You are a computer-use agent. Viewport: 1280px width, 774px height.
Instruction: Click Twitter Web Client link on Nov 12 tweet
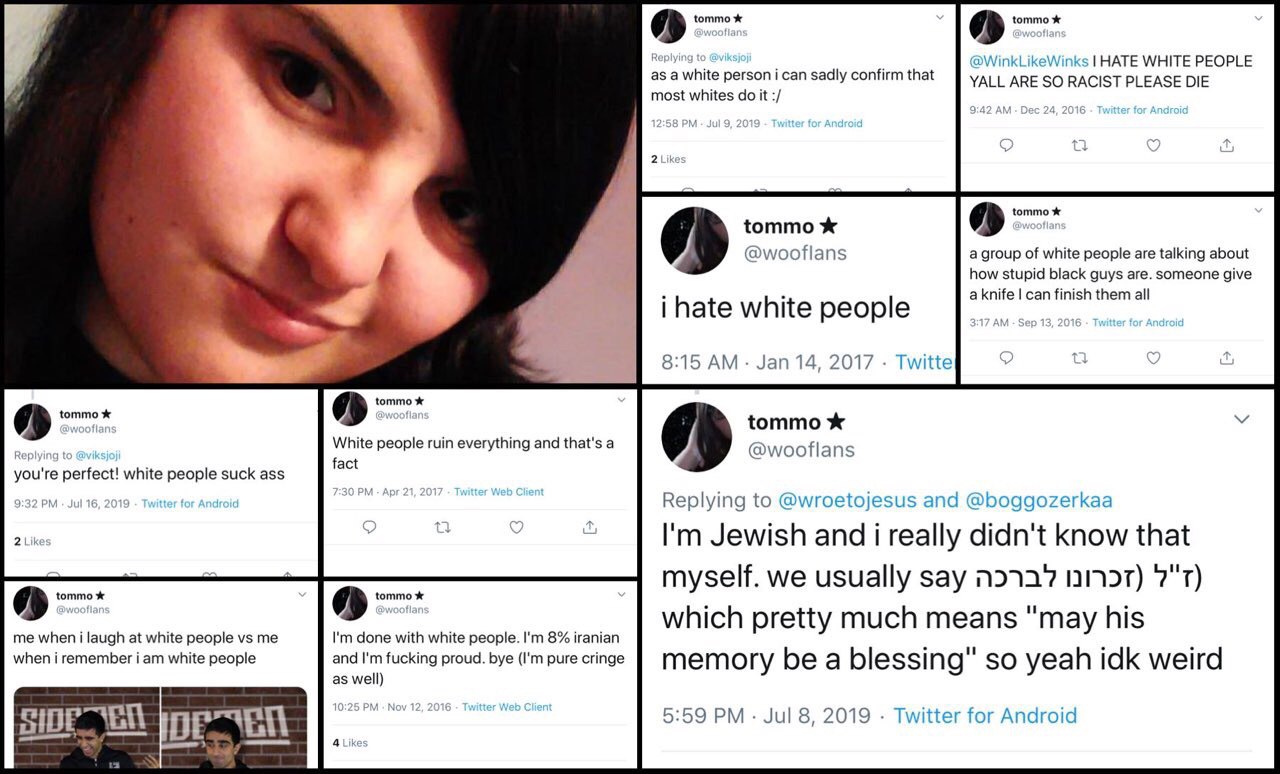[x=507, y=707]
